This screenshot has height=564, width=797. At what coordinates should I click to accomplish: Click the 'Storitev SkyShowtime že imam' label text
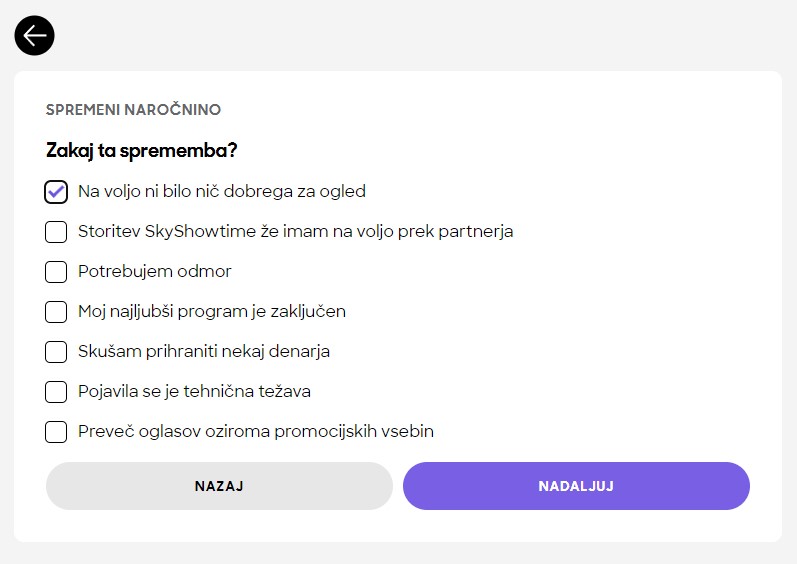(x=295, y=231)
